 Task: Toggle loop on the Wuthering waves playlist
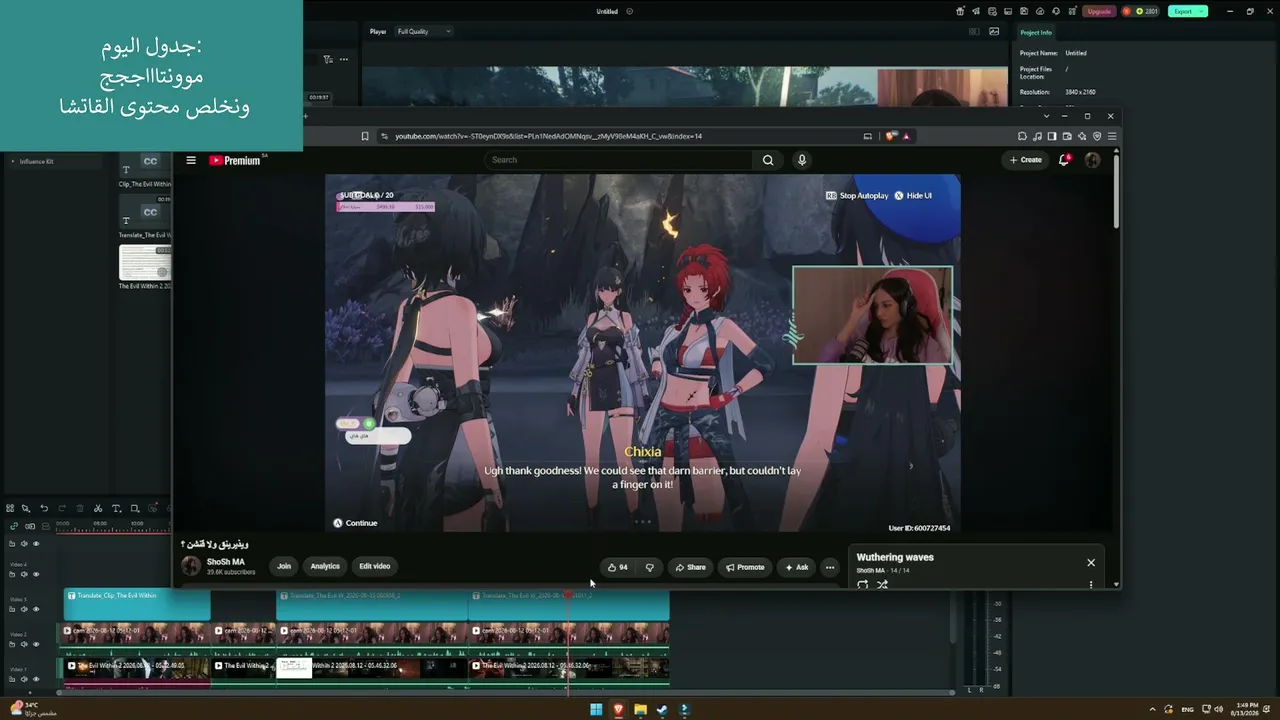(862, 584)
